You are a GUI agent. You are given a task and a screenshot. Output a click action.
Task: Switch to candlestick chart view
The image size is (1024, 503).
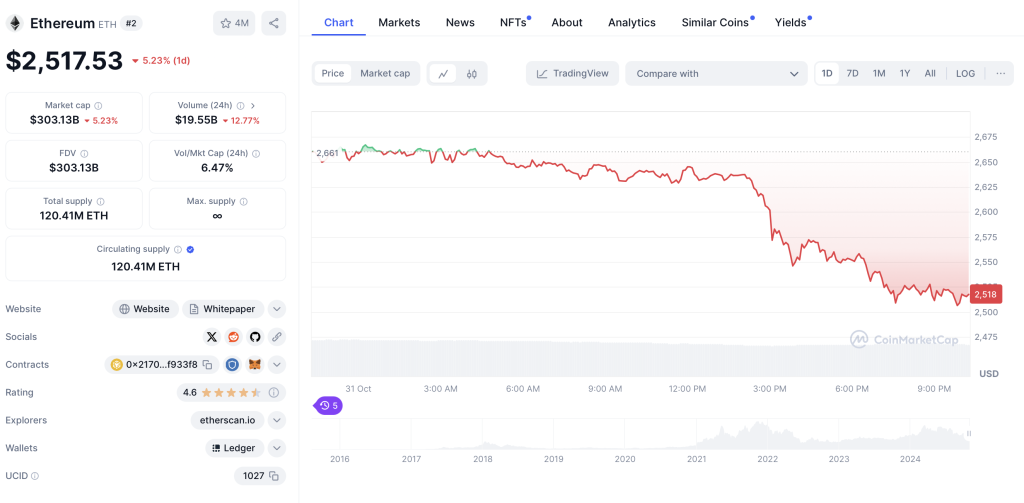point(472,74)
